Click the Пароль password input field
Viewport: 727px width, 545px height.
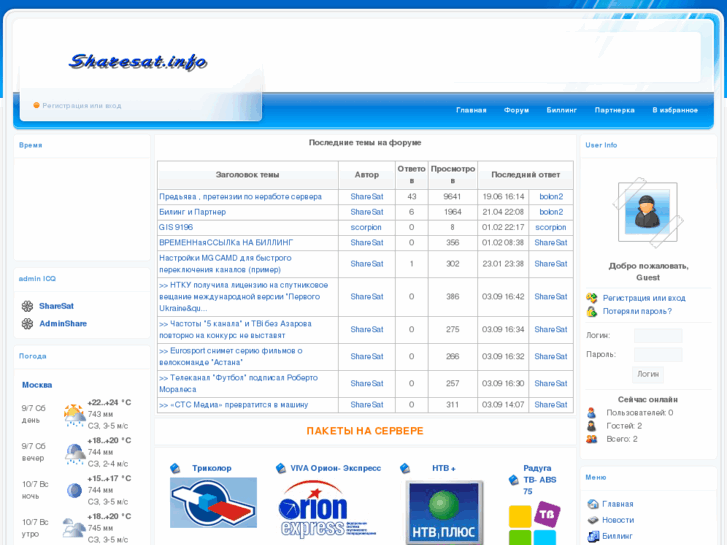tap(658, 354)
